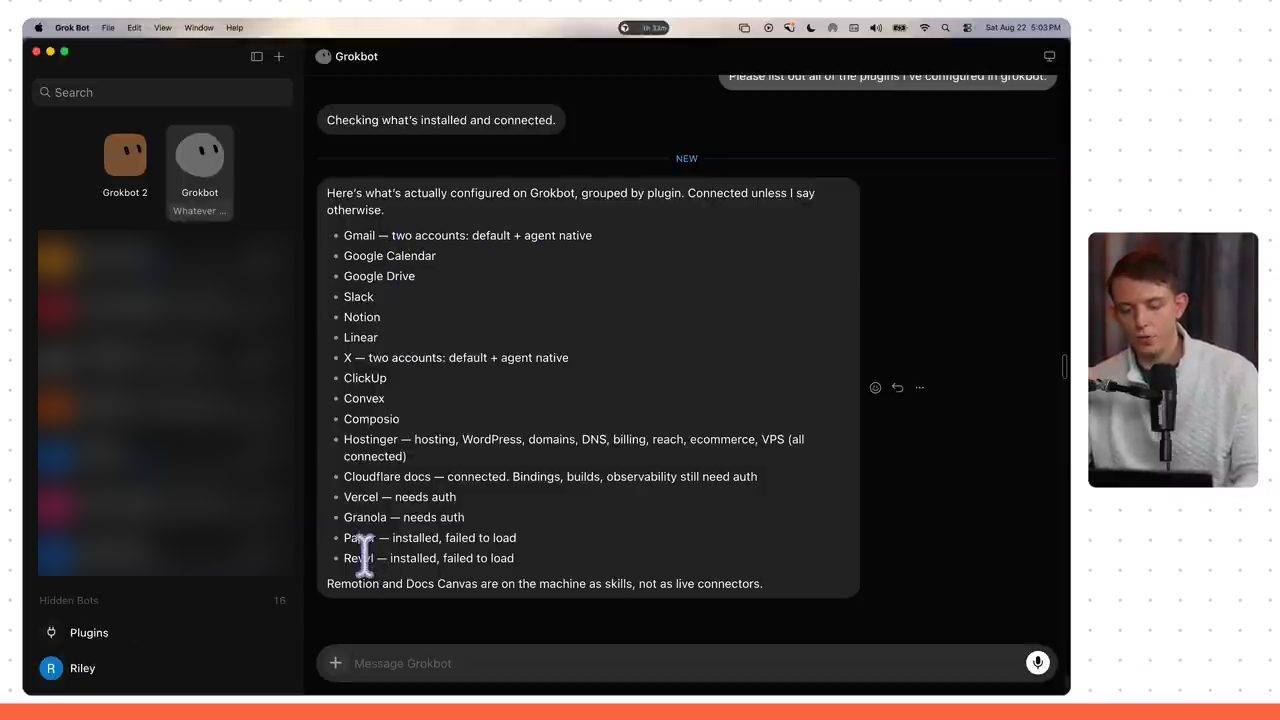Open the message more options ellipsis
Viewport: 1280px width, 720px height.
tap(919, 388)
